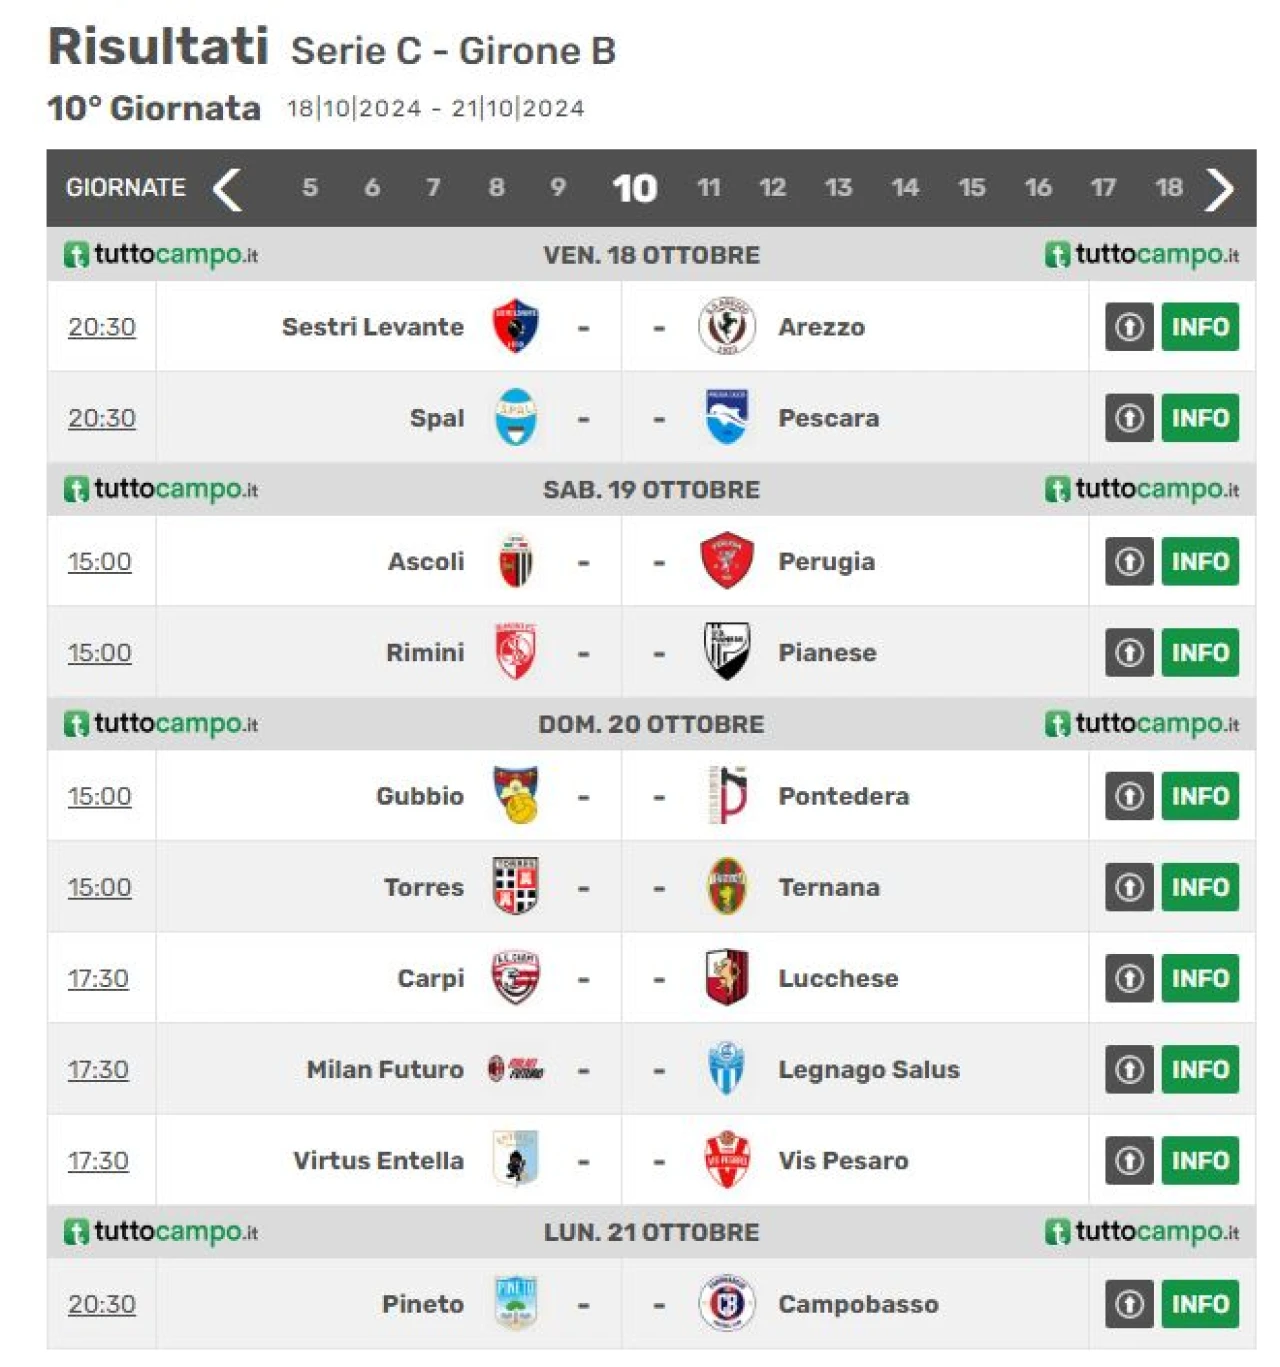Click the Sestri Levante team crest
Screen dimensions: 1280x1367
click(x=516, y=327)
